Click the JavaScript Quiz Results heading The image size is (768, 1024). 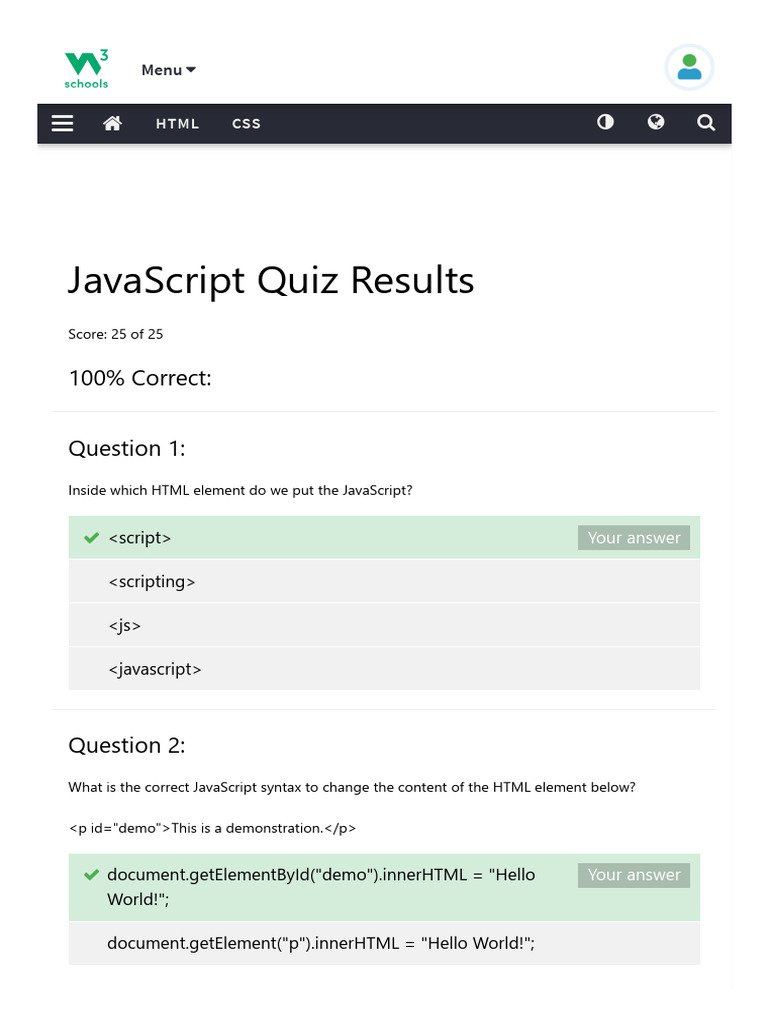271,281
